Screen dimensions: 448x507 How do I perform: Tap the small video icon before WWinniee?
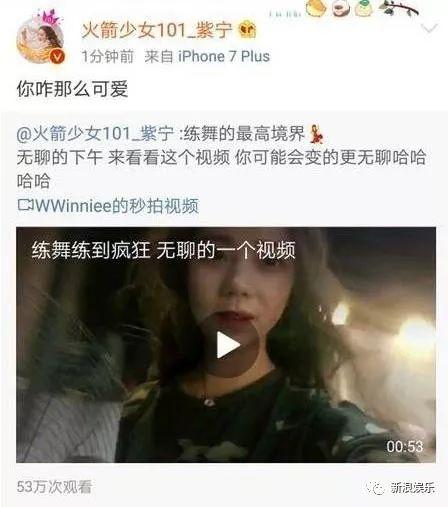(25, 205)
